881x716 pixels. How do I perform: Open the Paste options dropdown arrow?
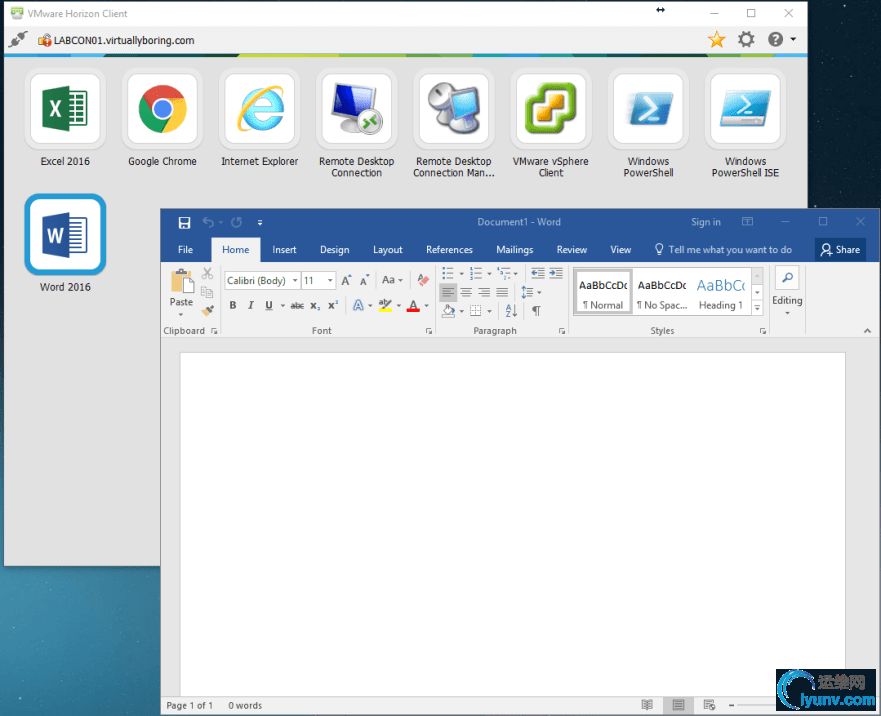[181, 315]
